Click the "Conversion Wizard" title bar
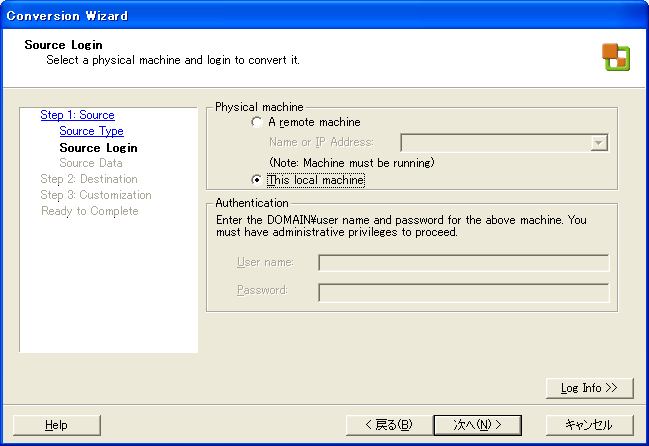Screen dimensions: 649x446 [300, 15]
